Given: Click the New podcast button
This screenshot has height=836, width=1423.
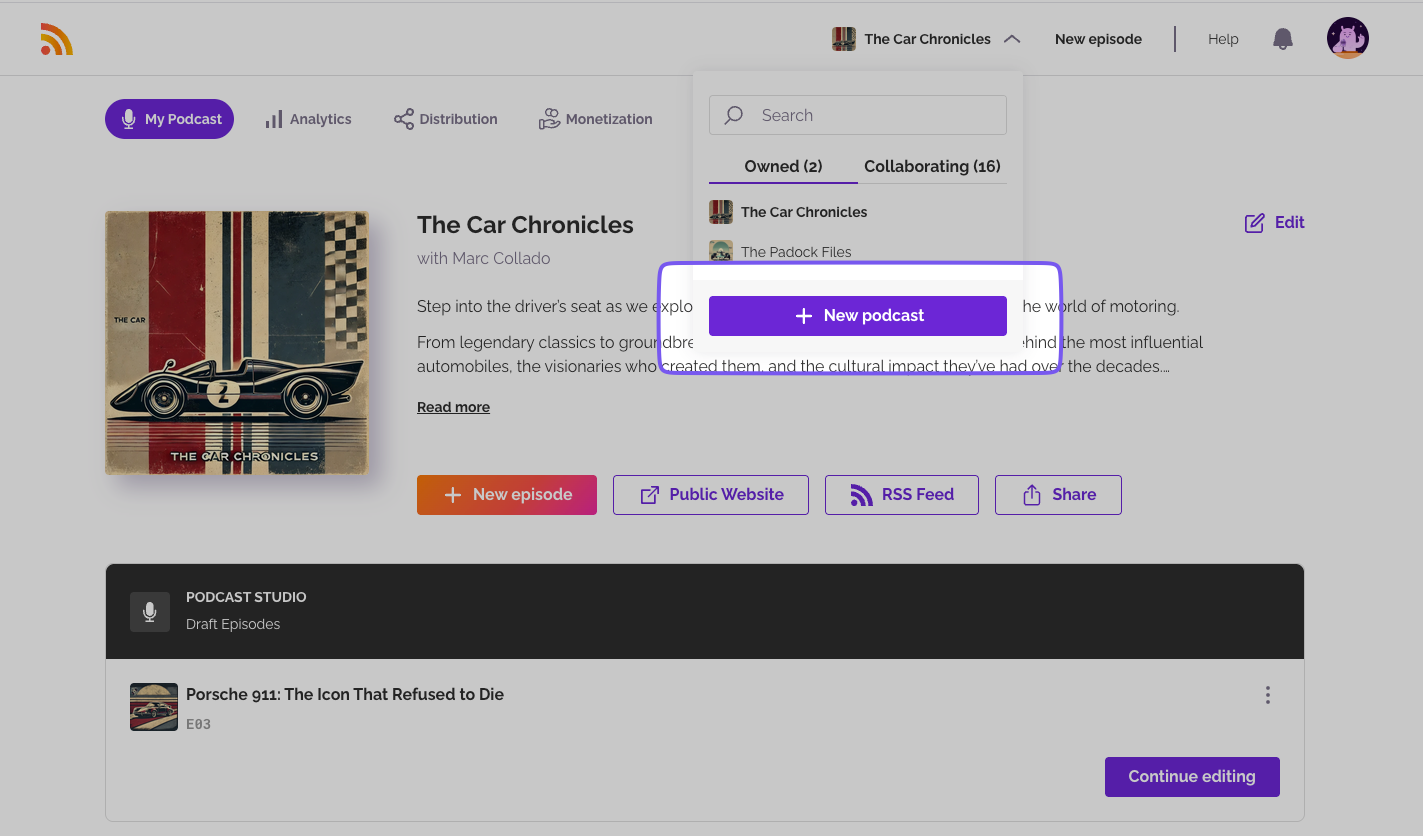Looking at the screenshot, I should tap(858, 315).
